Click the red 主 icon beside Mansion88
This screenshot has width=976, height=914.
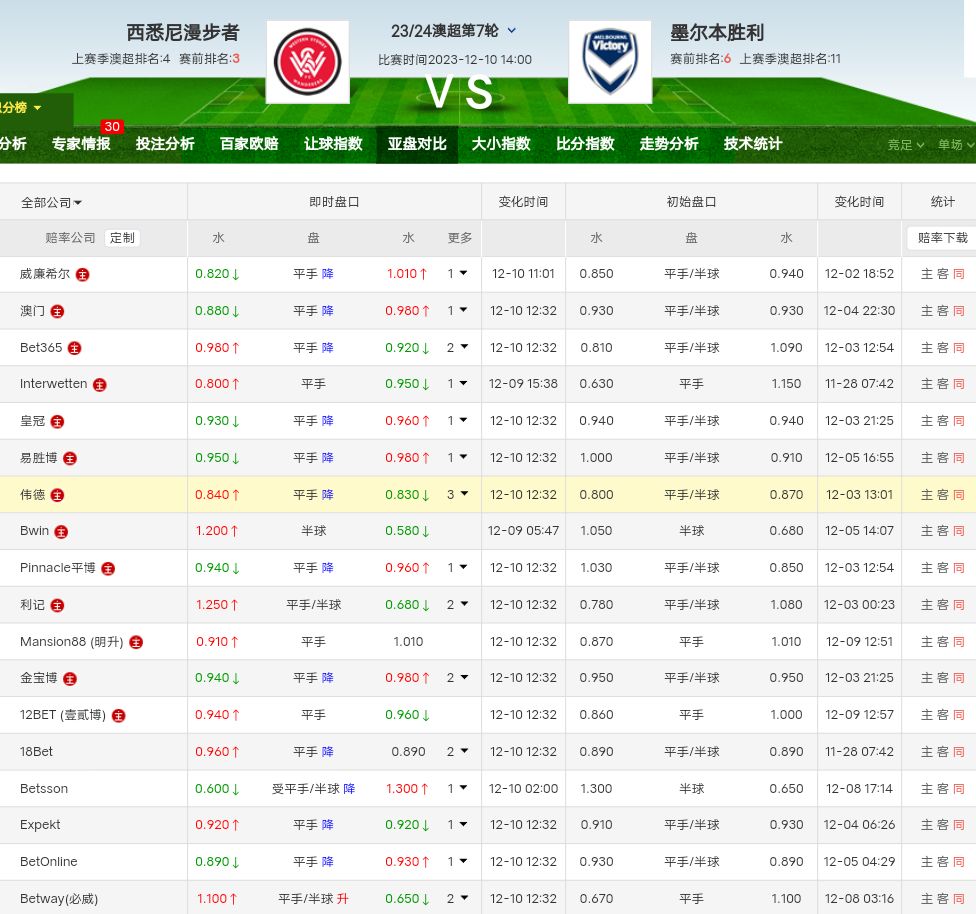136,642
